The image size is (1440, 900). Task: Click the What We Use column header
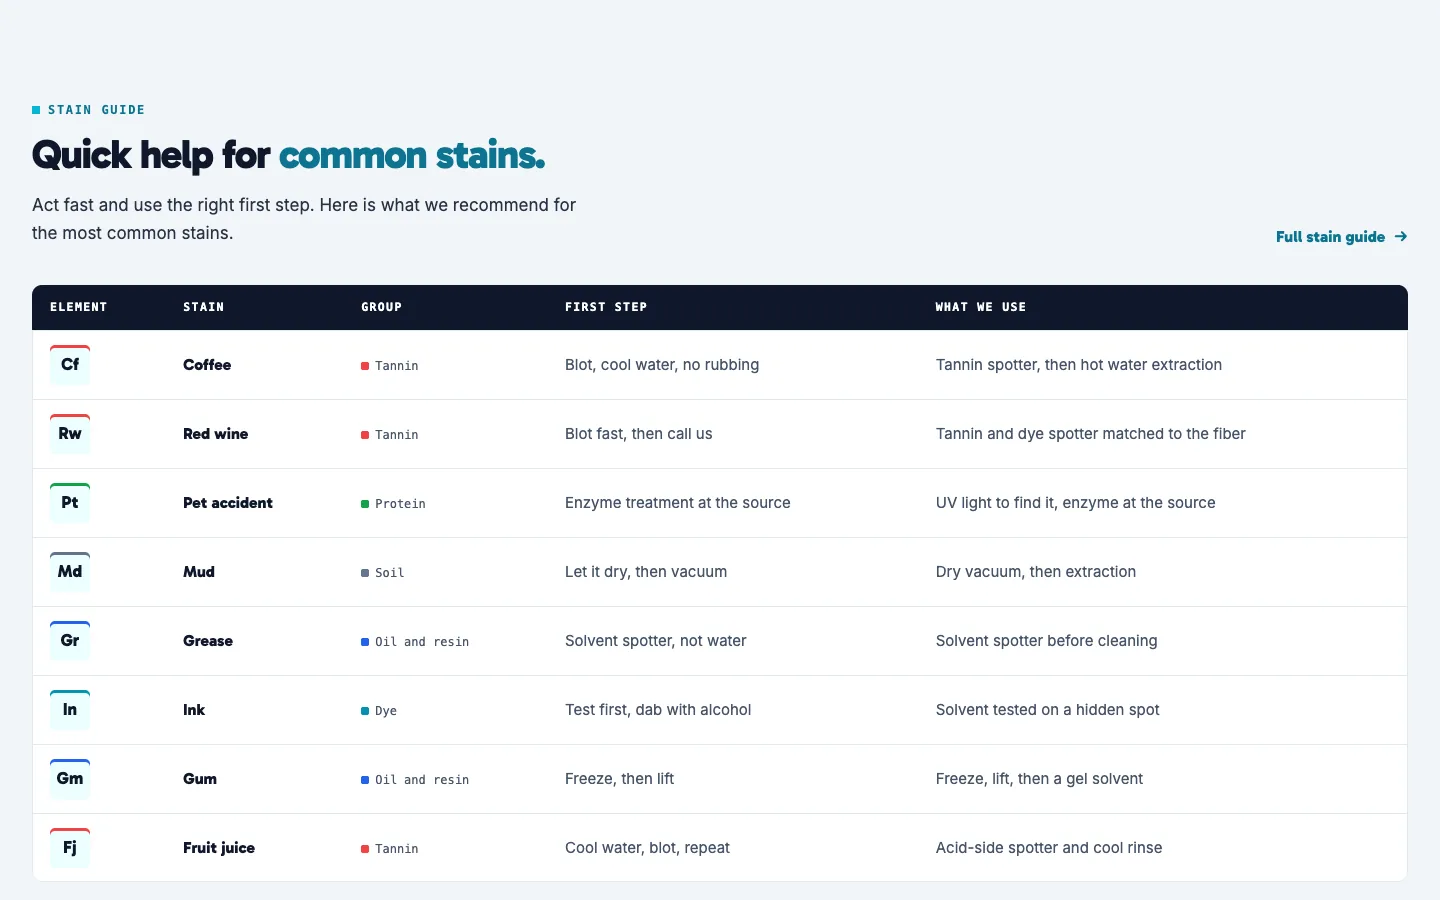981,307
